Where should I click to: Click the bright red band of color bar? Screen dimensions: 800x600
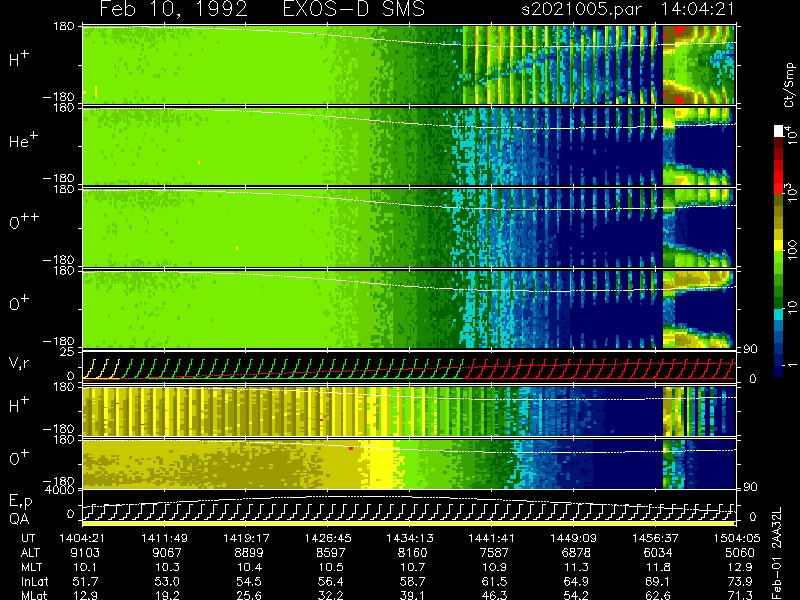pos(779,182)
